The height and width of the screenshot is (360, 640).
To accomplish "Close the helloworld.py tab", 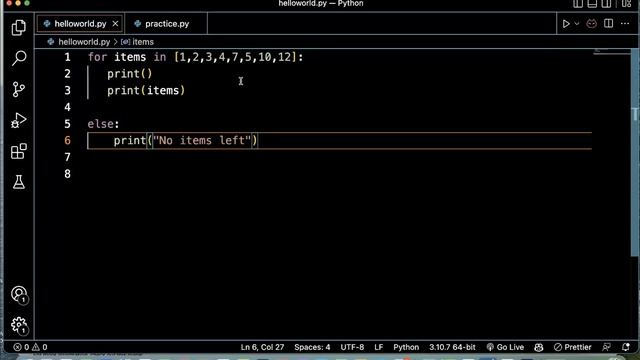I will [116, 24].
